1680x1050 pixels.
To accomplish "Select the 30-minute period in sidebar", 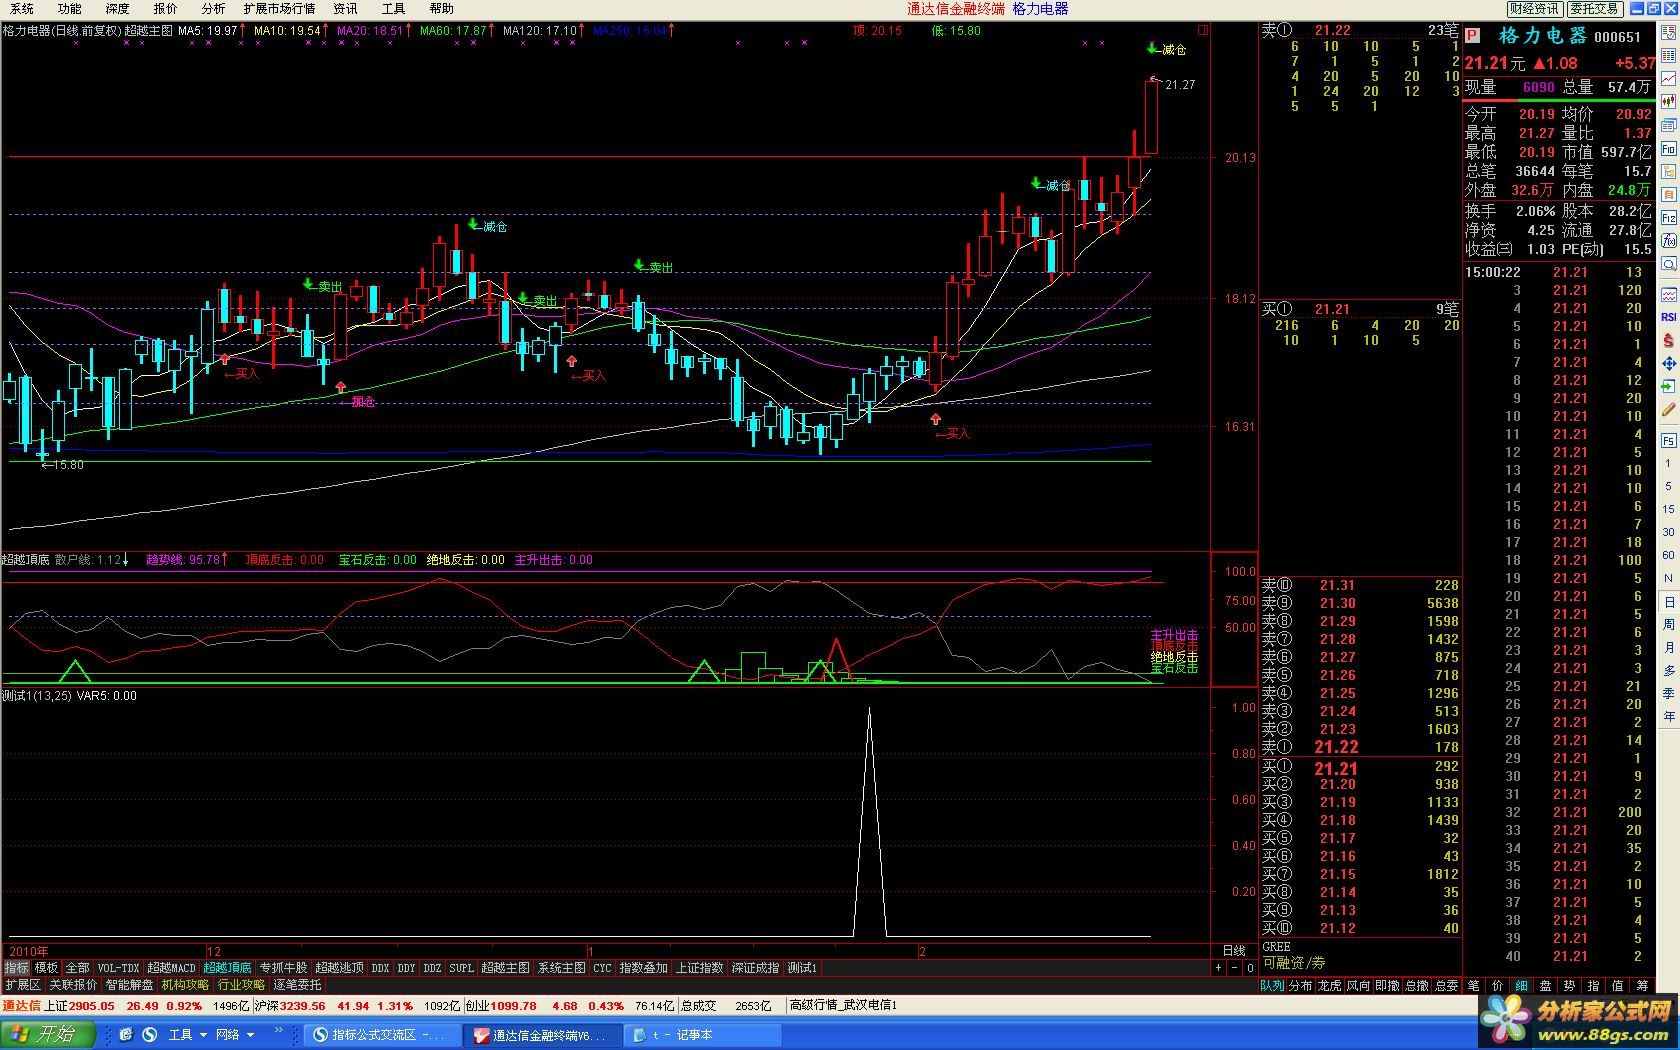I will pyautogui.click(x=1668, y=532).
